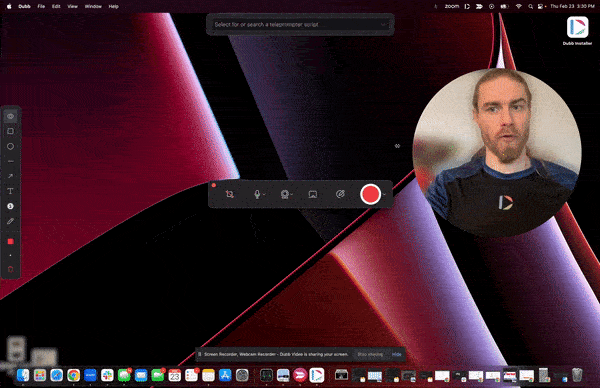Select the numbered step marker tool

[x=10, y=206]
